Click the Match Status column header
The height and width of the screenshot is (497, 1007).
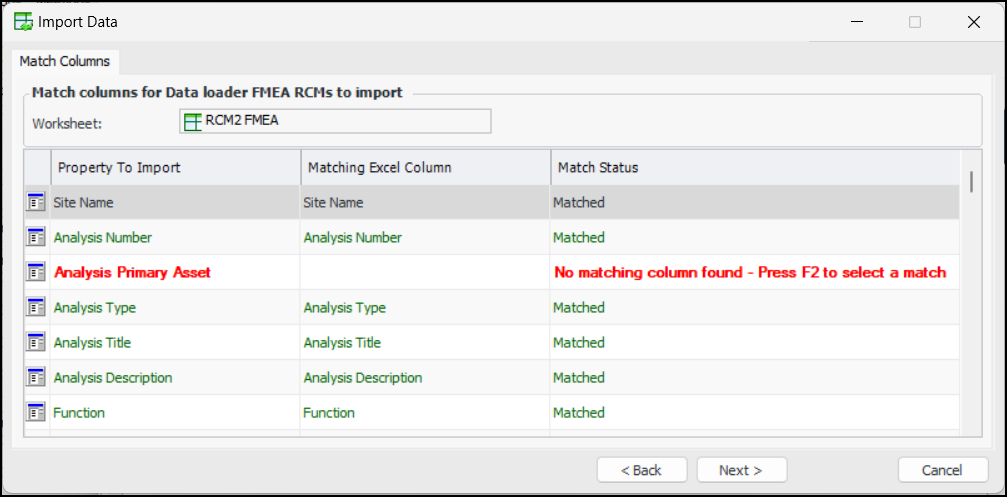[x=755, y=167]
